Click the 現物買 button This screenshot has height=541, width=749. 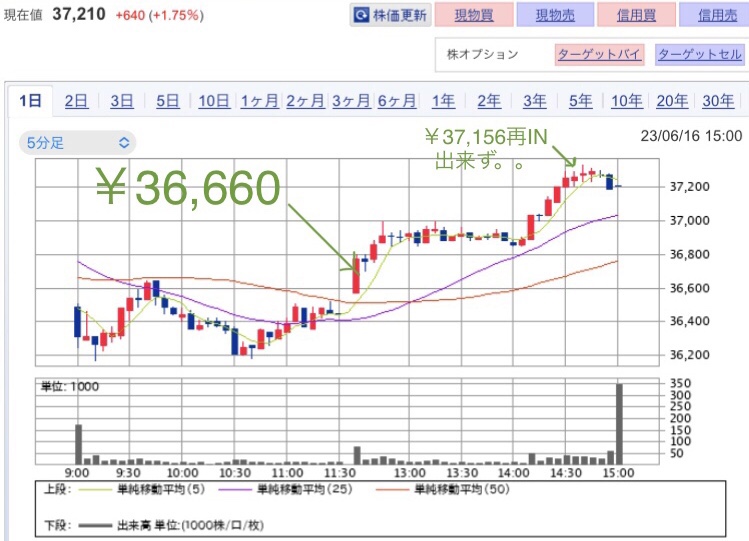pyautogui.click(x=473, y=15)
